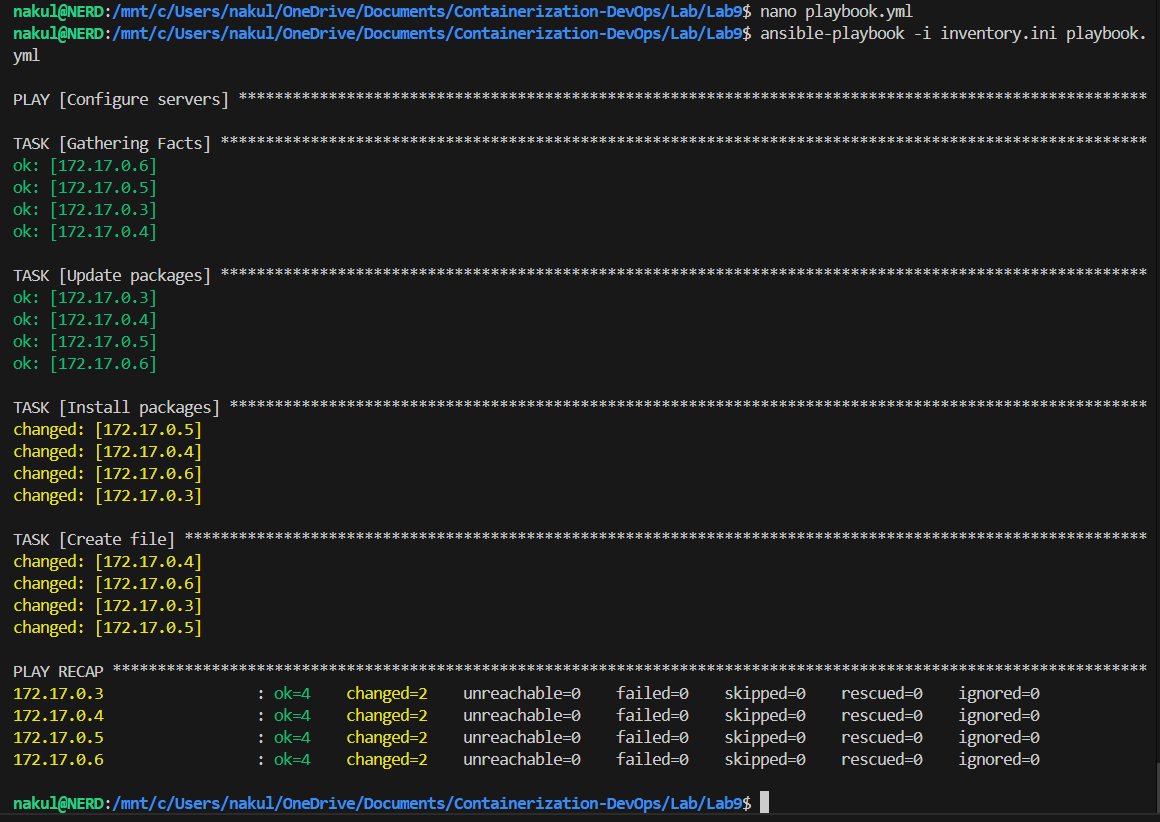Click 'ignored=0' in the 172.17.0.6 recap row
Screen dimensions: 1160x822
click(x=999, y=760)
